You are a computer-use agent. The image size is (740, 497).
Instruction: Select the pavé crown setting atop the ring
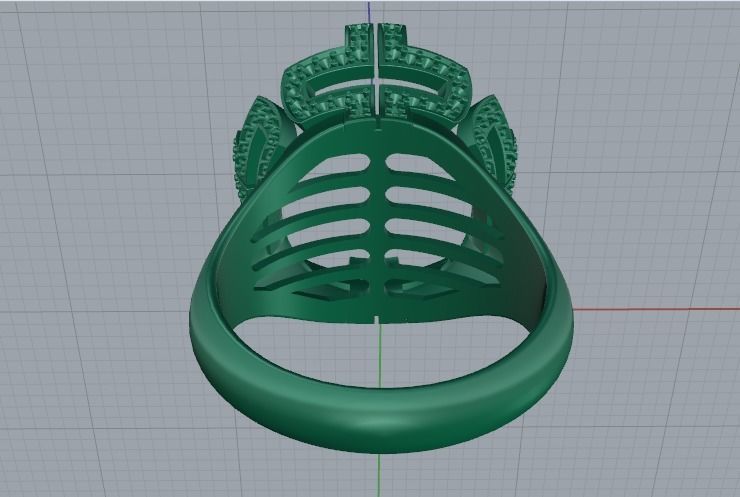coord(376,76)
